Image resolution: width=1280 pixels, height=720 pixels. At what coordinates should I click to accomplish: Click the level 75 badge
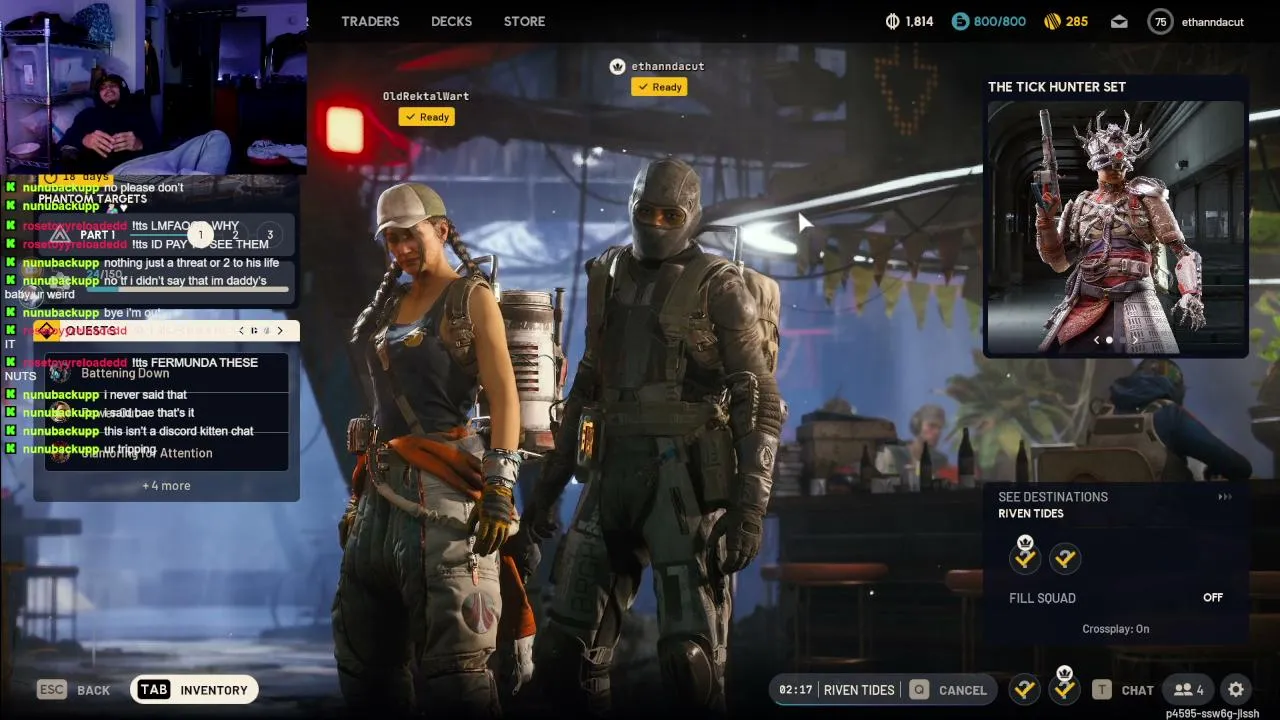(x=1160, y=22)
